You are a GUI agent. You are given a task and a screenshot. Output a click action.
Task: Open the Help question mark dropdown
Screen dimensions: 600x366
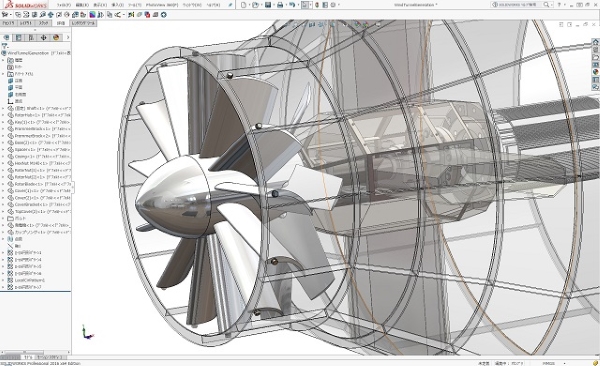tap(560, 5)
